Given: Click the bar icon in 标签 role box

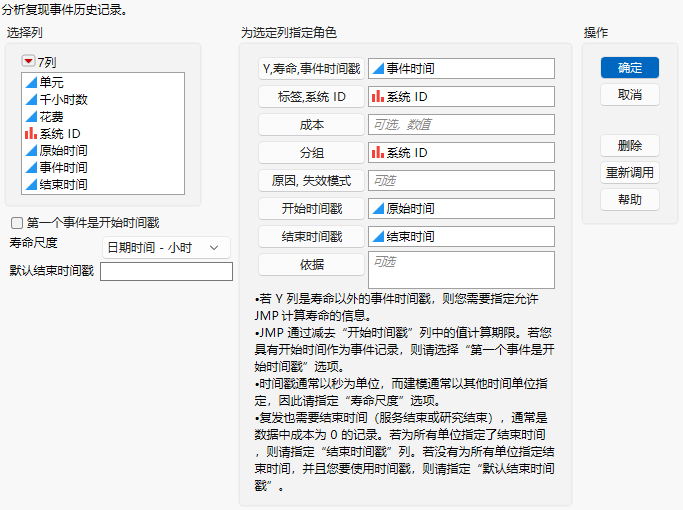Looking at the screenshot, I should click(378, 96).
